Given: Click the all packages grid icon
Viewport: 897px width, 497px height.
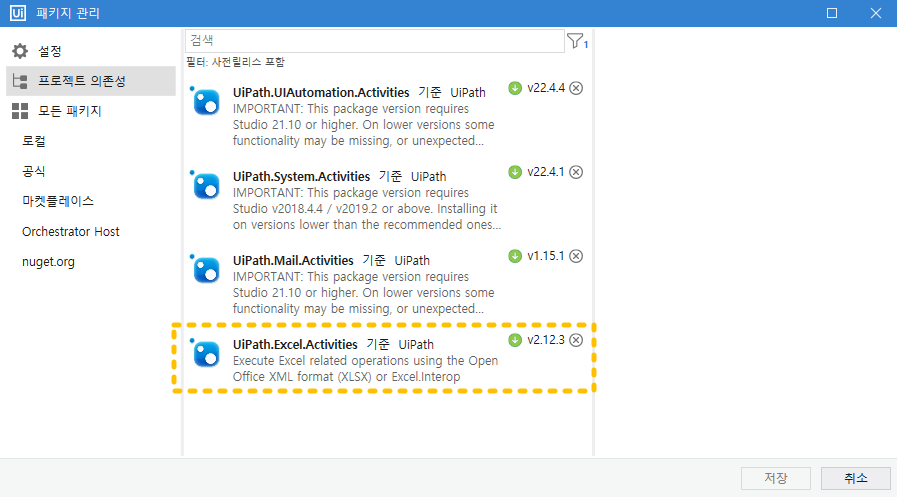Looking at the screenshot, I should click(20, 111).
